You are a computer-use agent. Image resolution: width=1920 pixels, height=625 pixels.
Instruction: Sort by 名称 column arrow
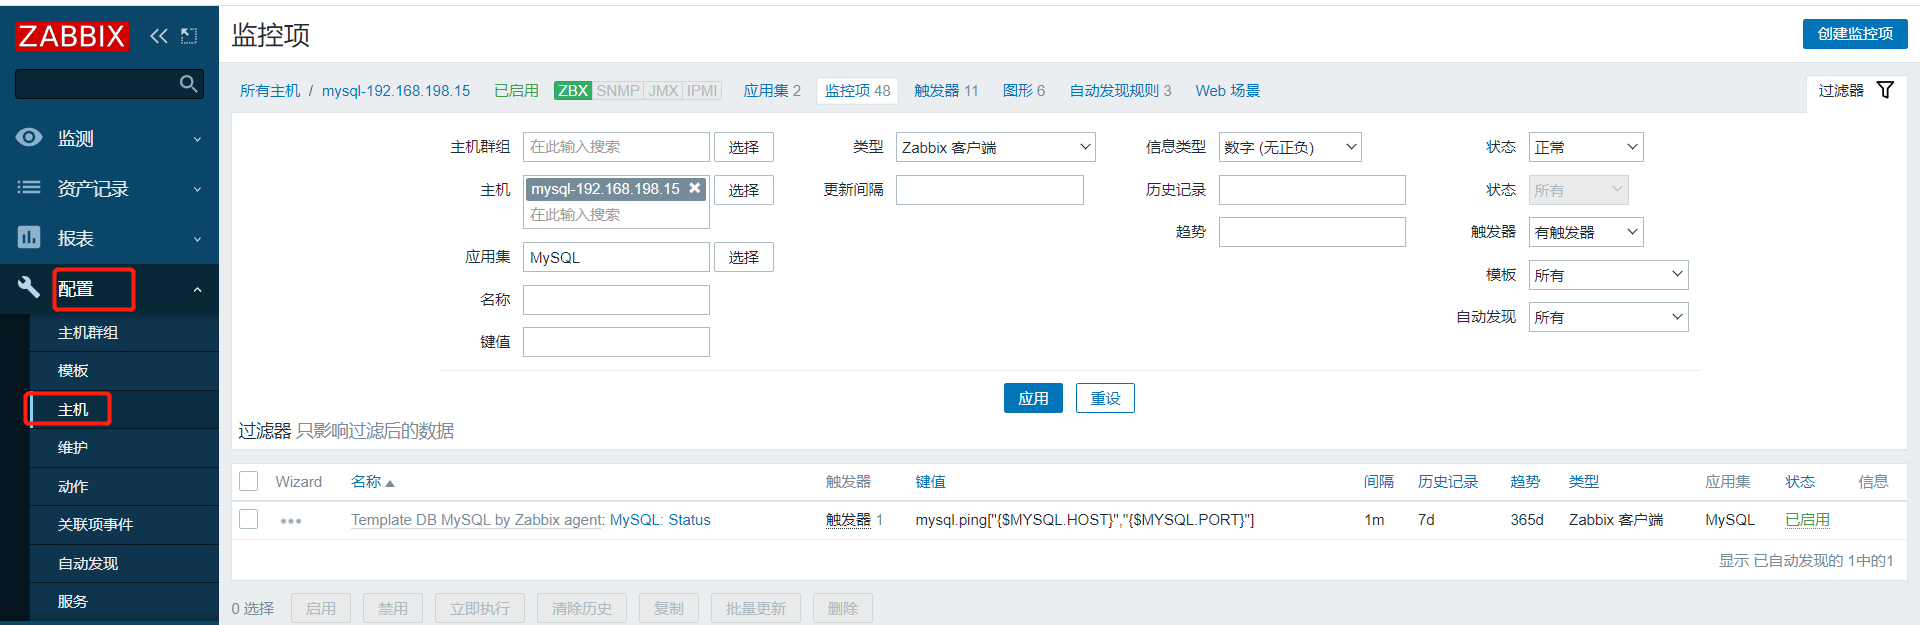(x=390, y=483)
